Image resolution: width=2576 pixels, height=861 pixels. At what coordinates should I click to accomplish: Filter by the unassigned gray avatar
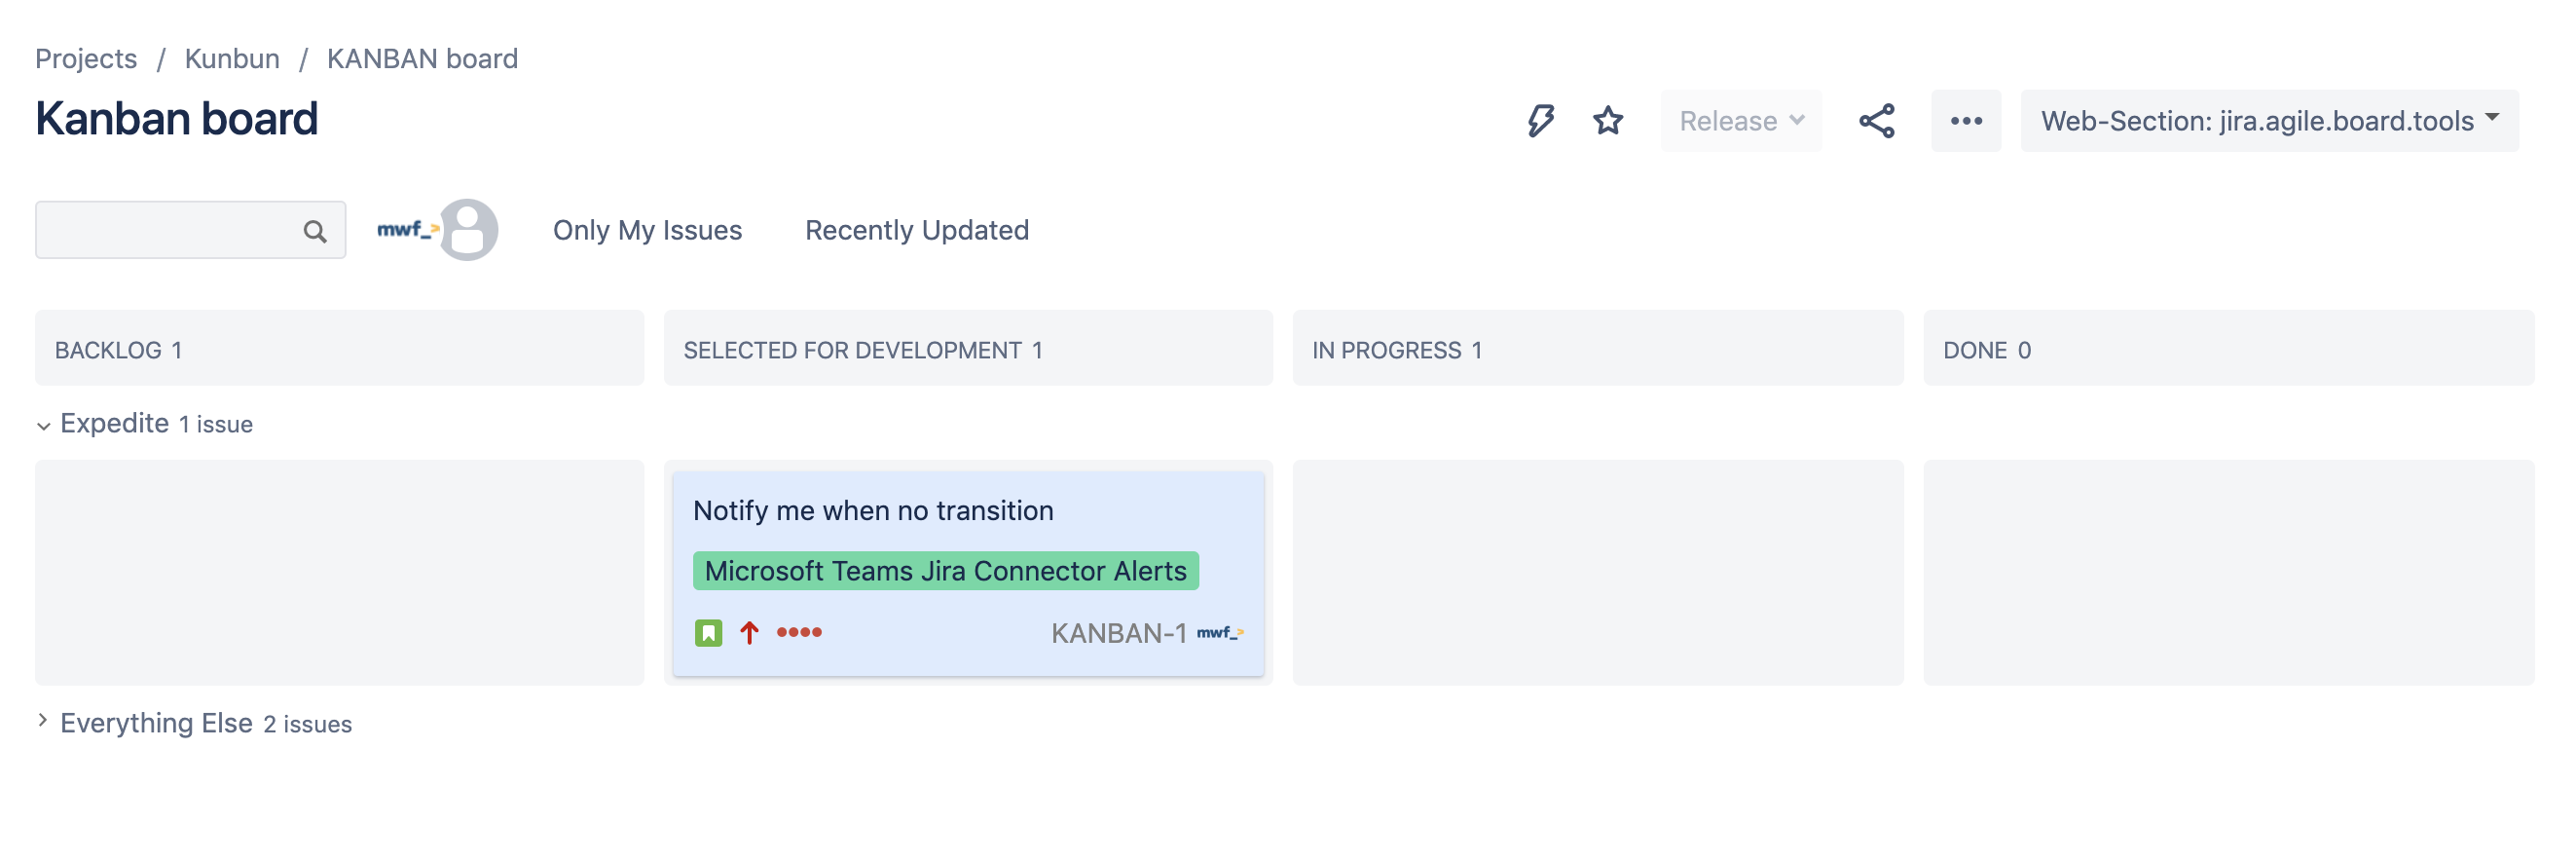(470, 230)
